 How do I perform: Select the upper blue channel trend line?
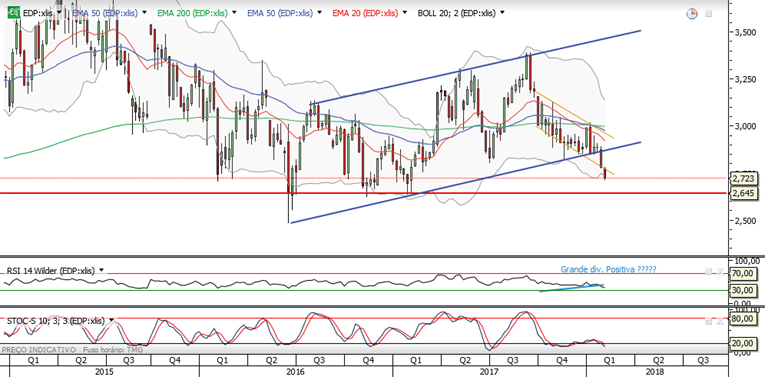coord(474,67)
